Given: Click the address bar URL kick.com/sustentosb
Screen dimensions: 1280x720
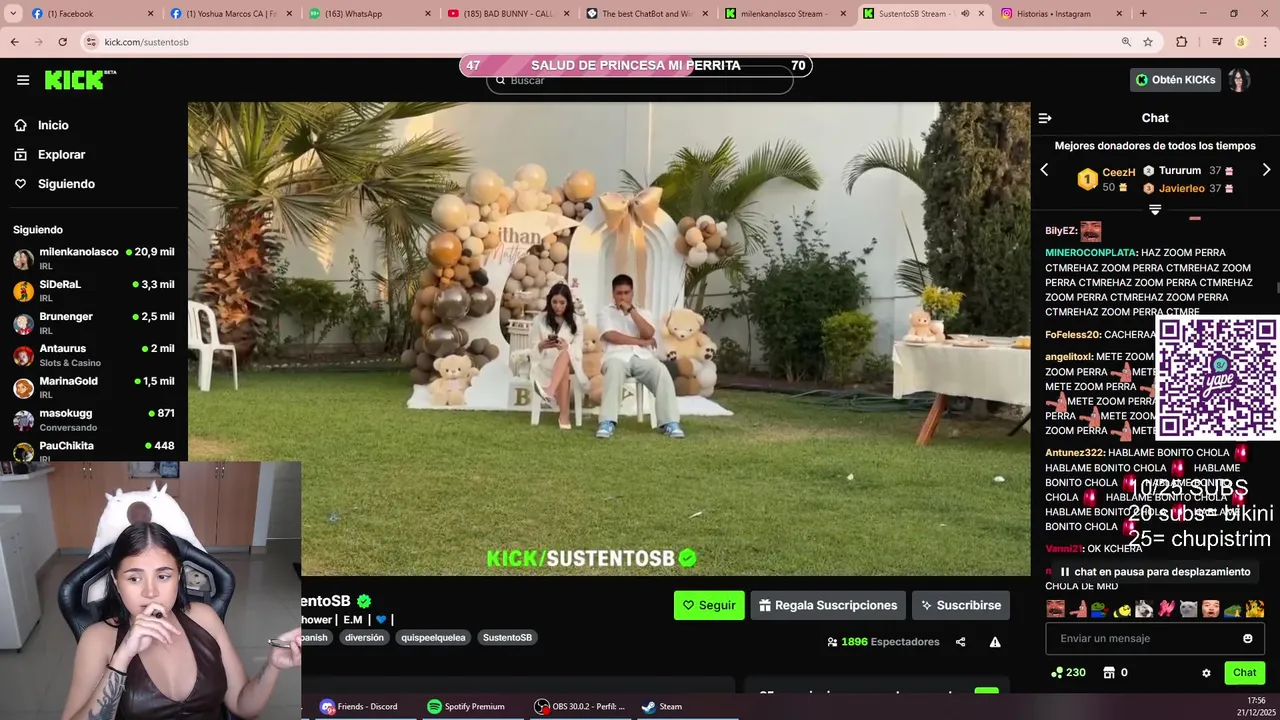Looking at the screenshot, I should 146,42.
